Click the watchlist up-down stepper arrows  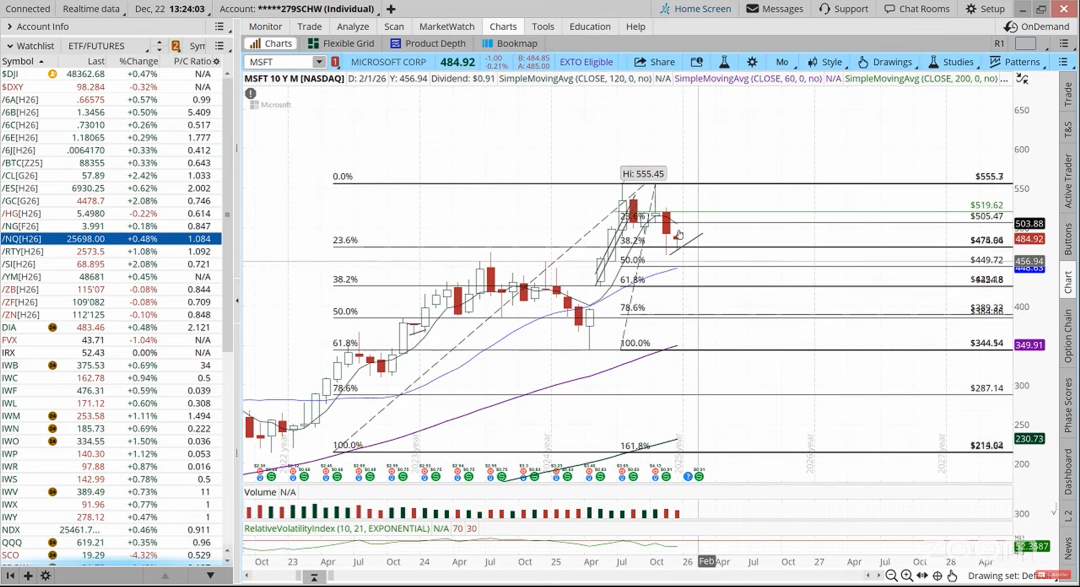pos(159,45)
